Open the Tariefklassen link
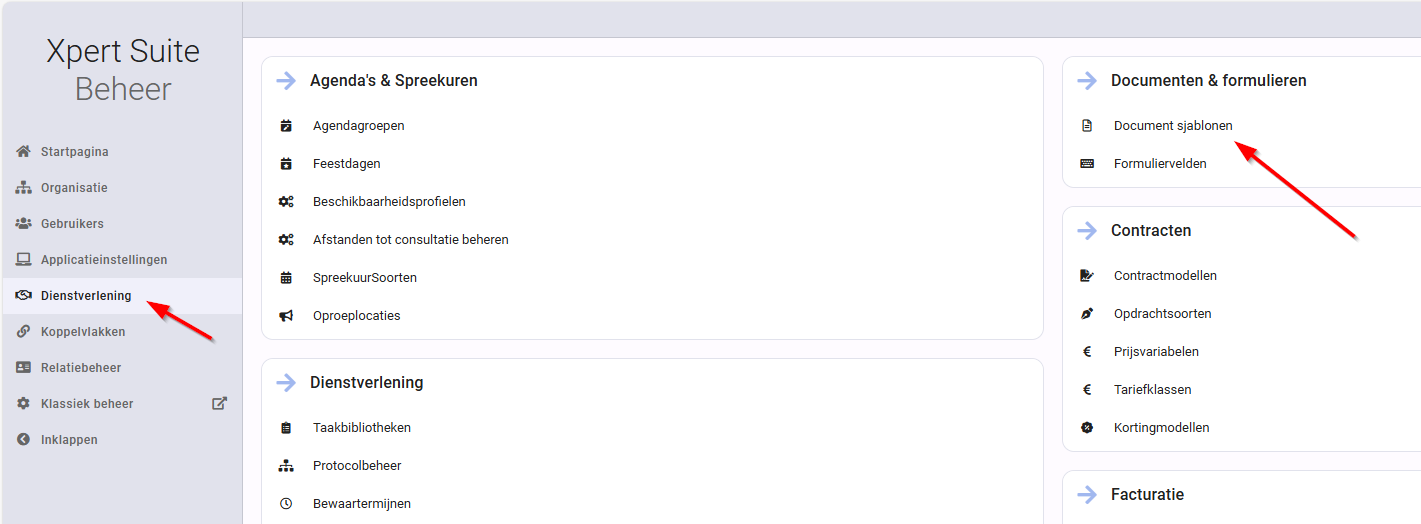 1152,390
